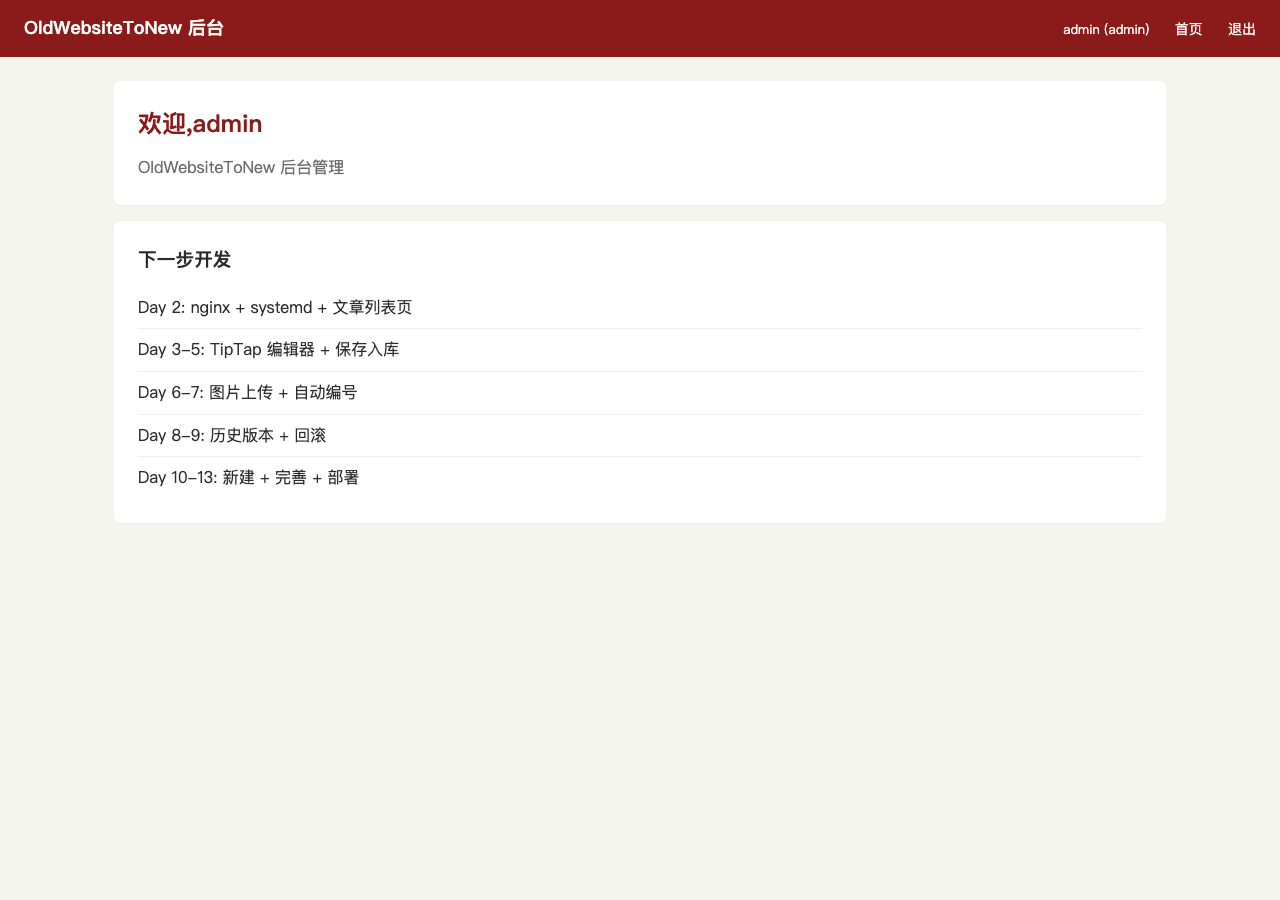The image size is (1280, 900).
Task: Select the Day 2 nginx + systemd row
Action: tap(640, 307)
